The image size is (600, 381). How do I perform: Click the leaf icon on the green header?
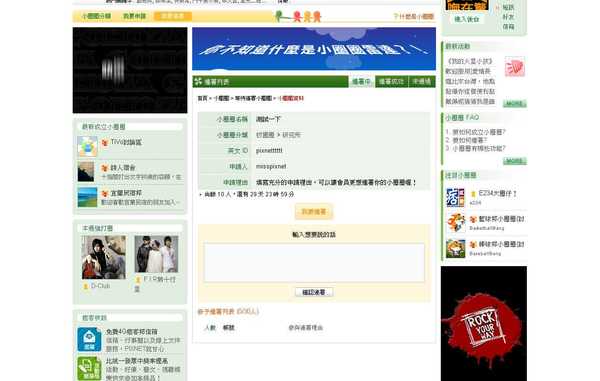point(198,81)
